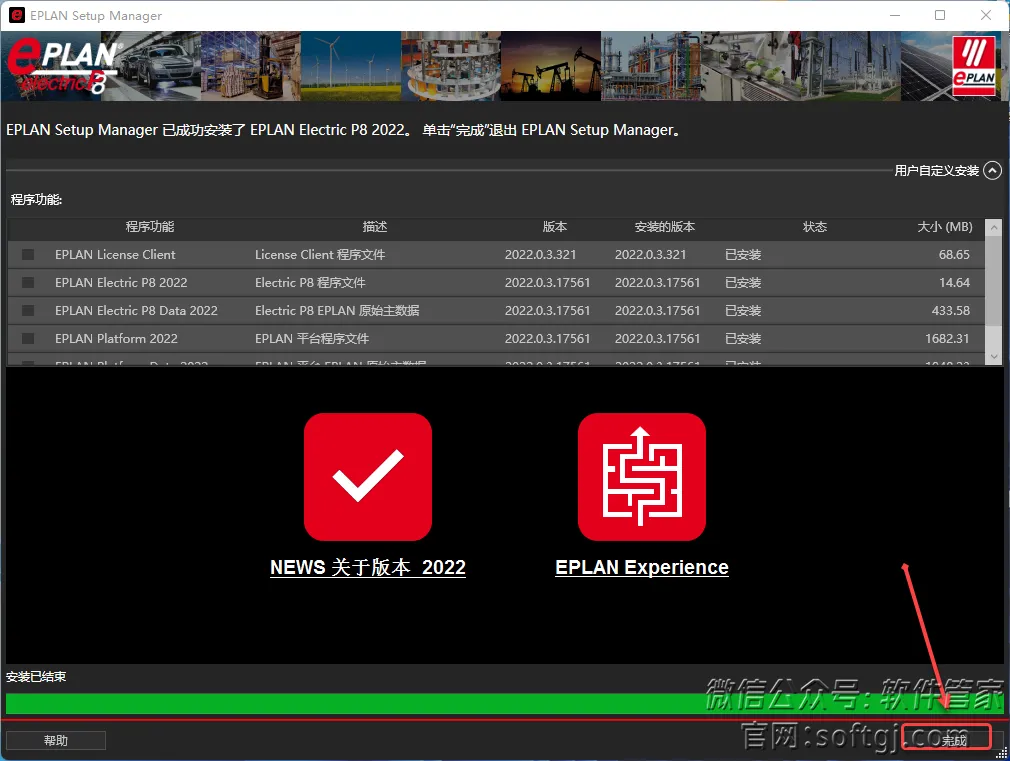Click the EPLAN Electric P8 banner logo
Screen dimensions: 1010x761
point(62,66)
